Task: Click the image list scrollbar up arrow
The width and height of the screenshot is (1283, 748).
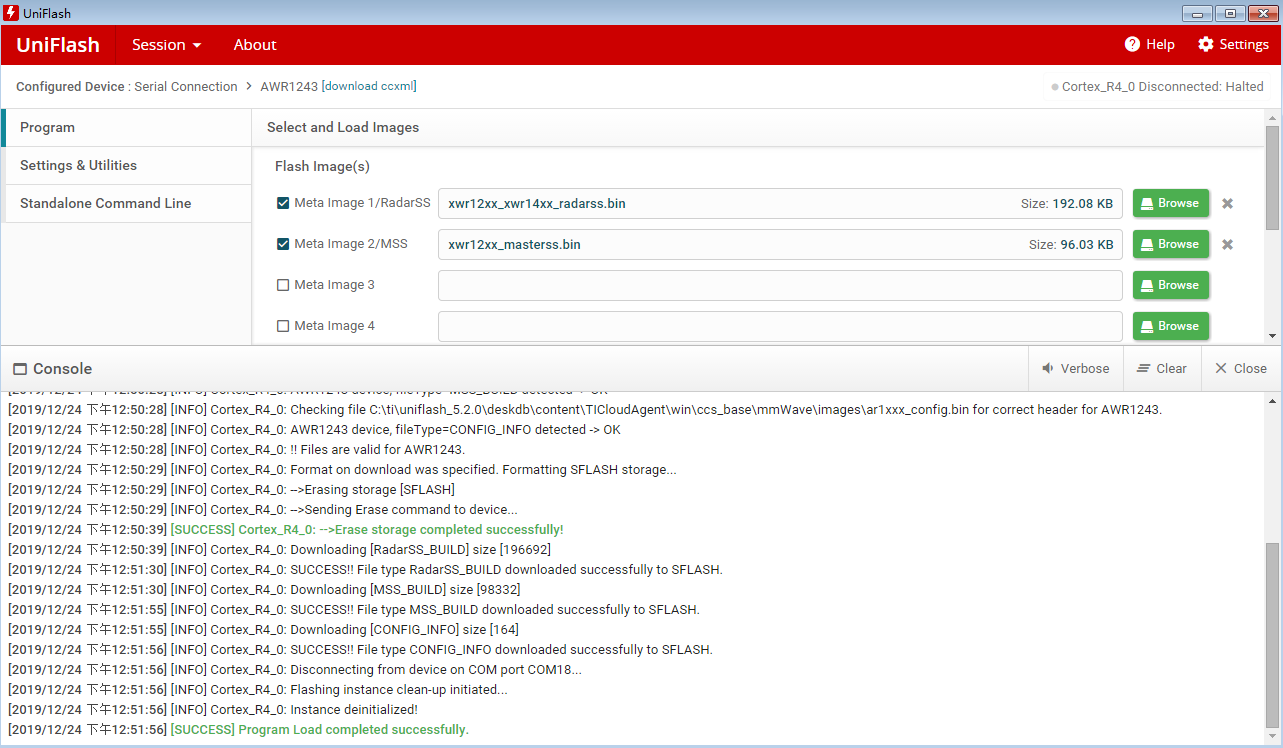Action: click(1272, 118)
